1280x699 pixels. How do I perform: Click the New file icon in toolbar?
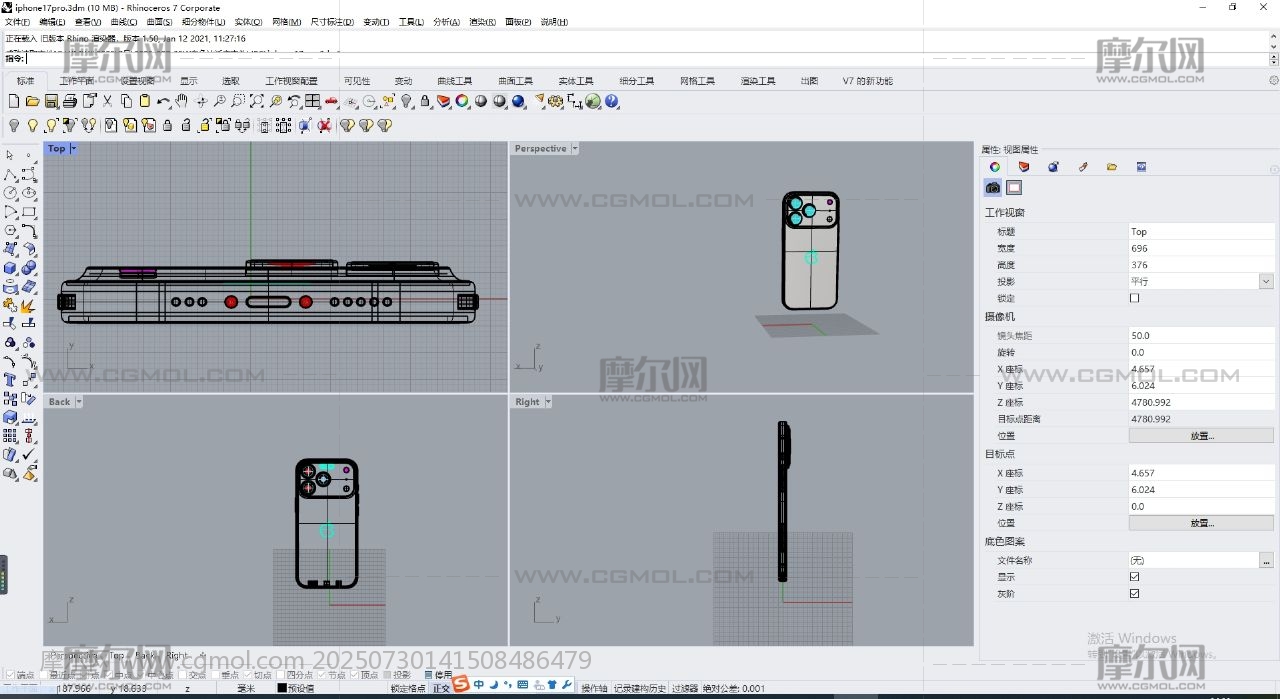click(14, 101)
